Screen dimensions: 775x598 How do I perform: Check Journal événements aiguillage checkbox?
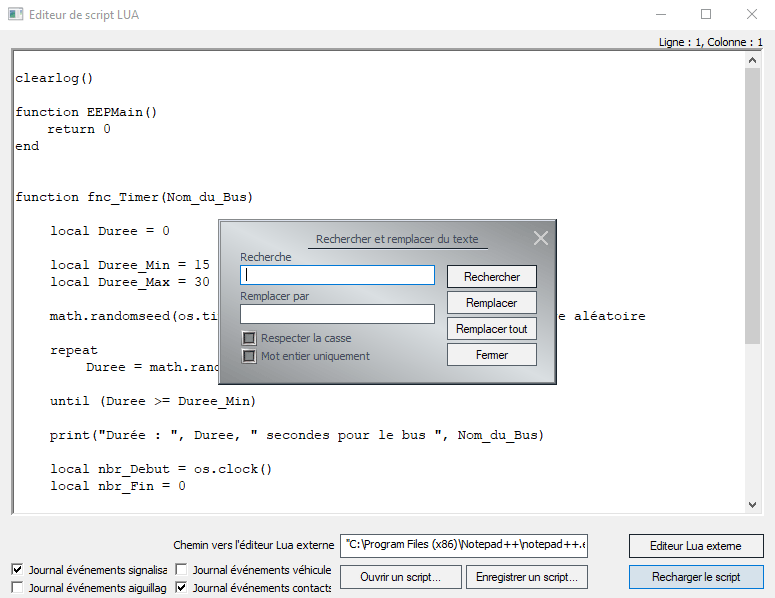click(17, 587)
